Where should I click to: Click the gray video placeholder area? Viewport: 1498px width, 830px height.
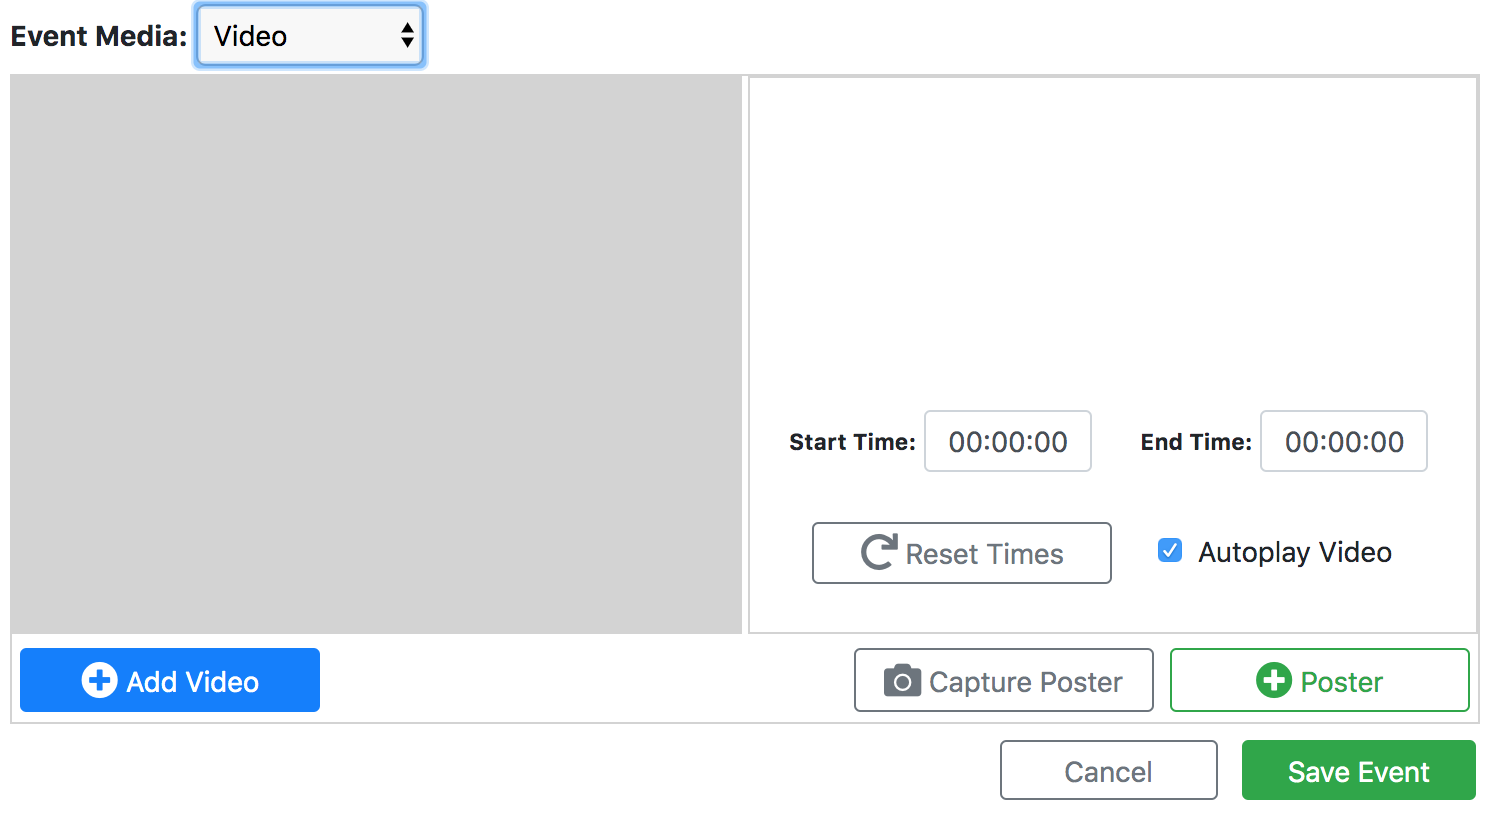tap(376, 354)
